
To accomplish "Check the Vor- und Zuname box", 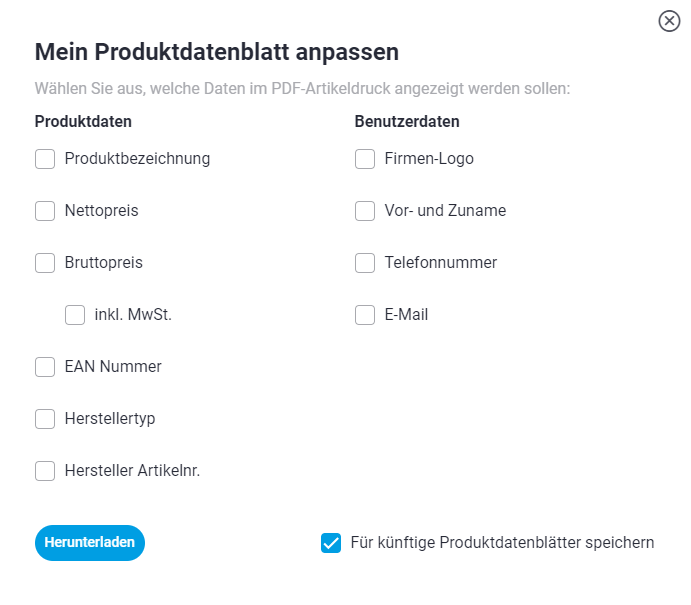I will 365,211.
